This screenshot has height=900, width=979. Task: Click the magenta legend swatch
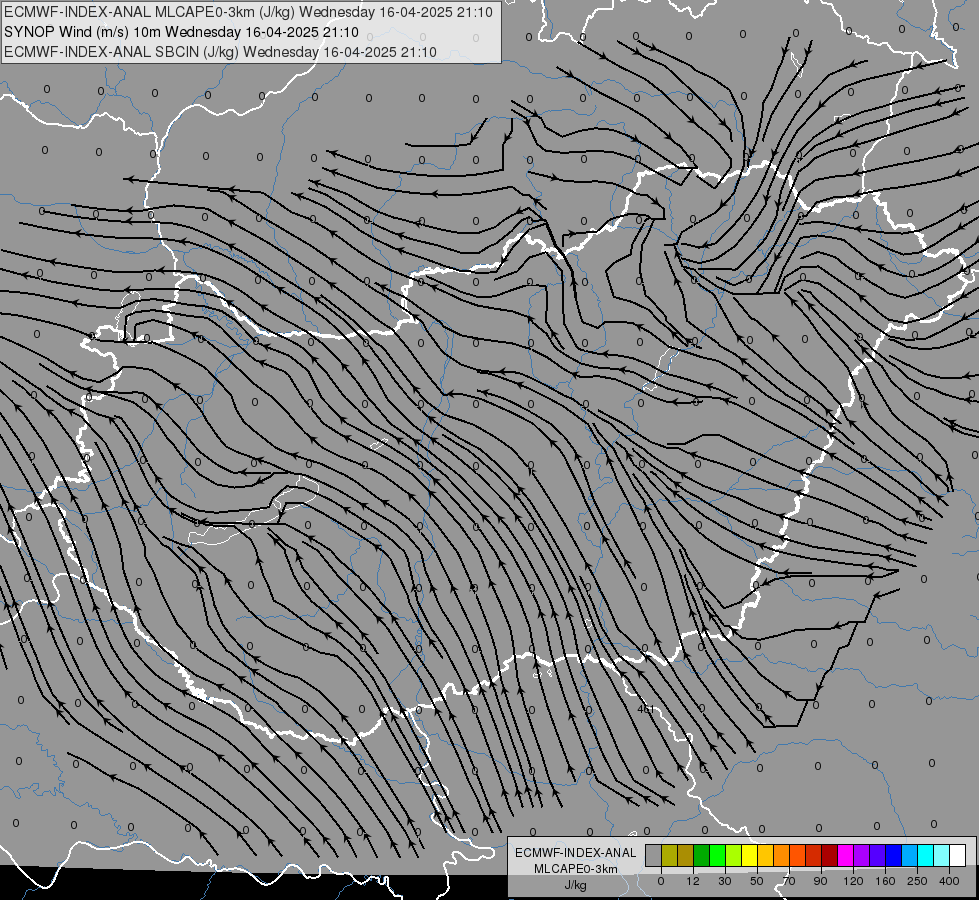pos(846,855)
